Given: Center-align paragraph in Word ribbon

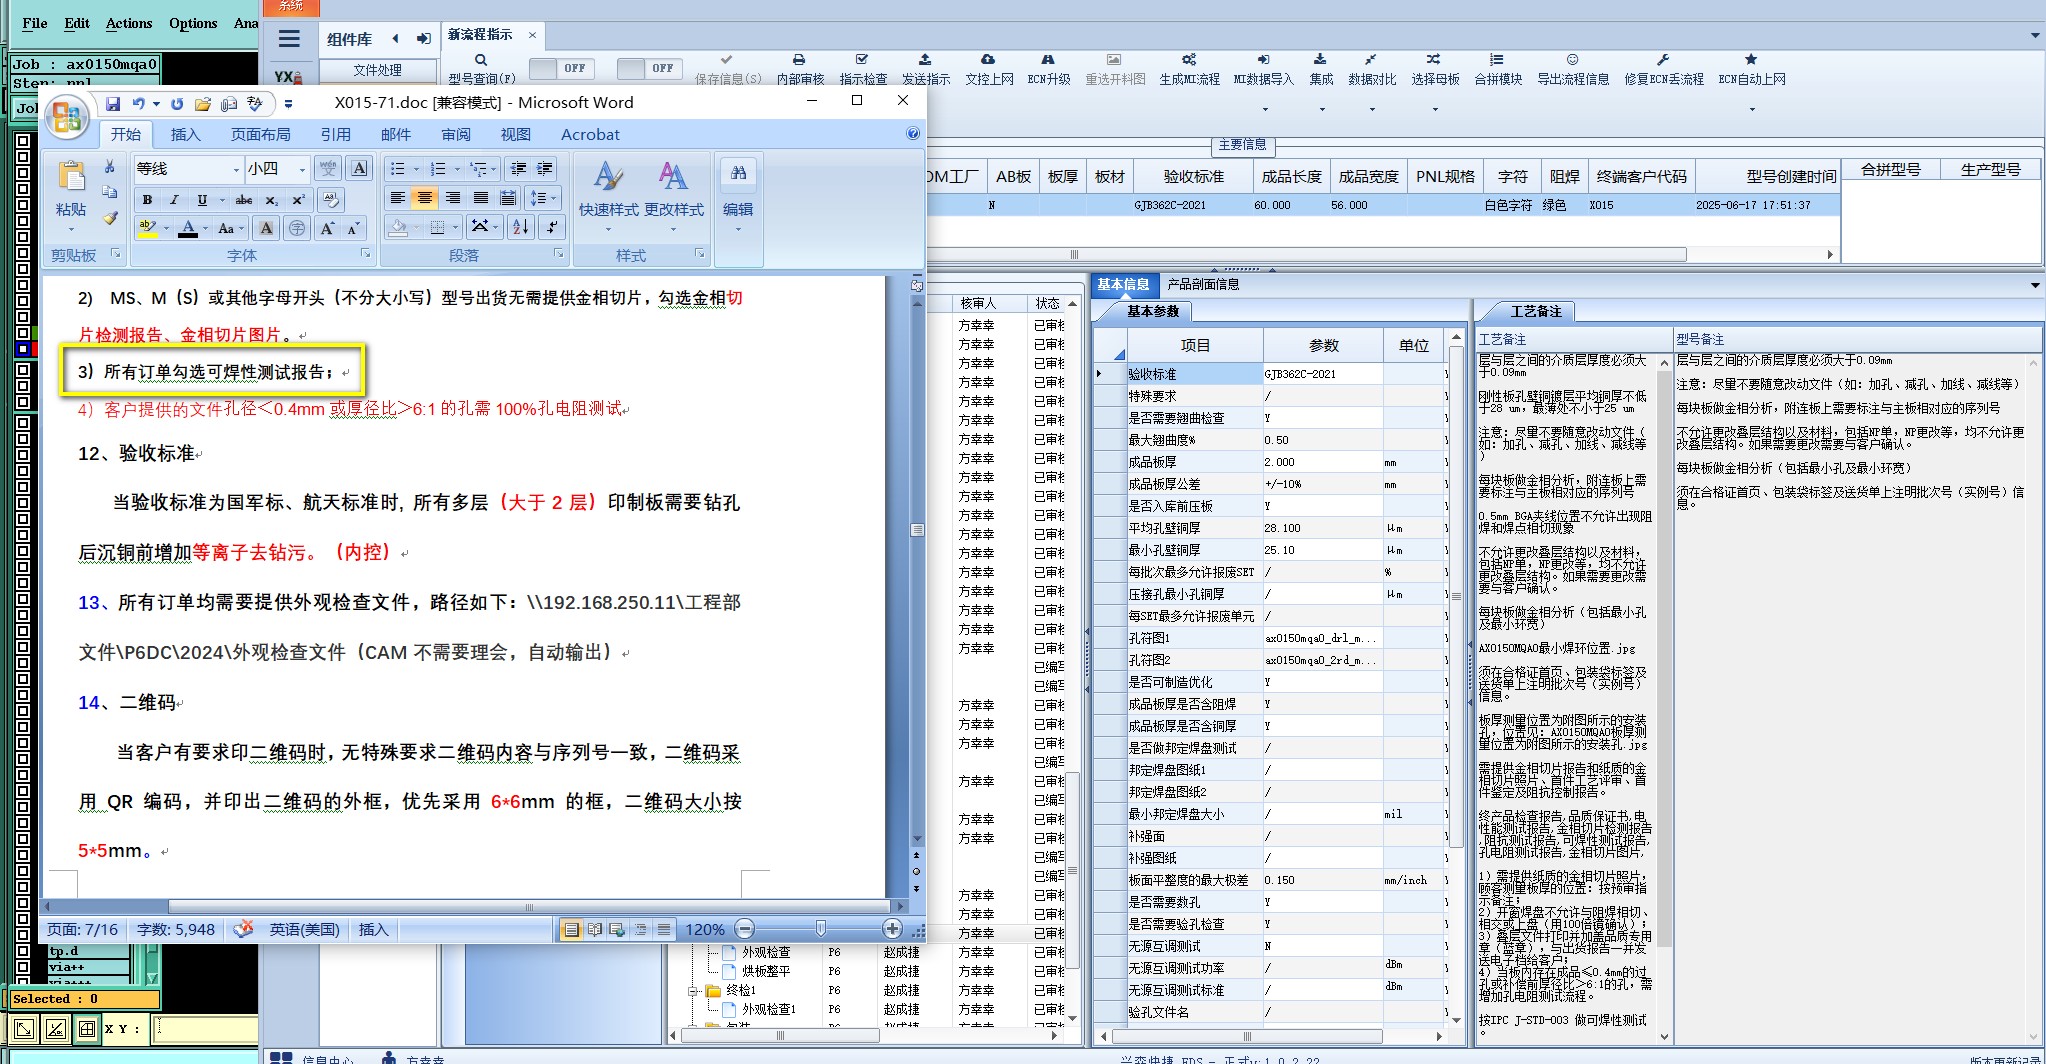Looking at the screenshot, I should coord(425,198).
